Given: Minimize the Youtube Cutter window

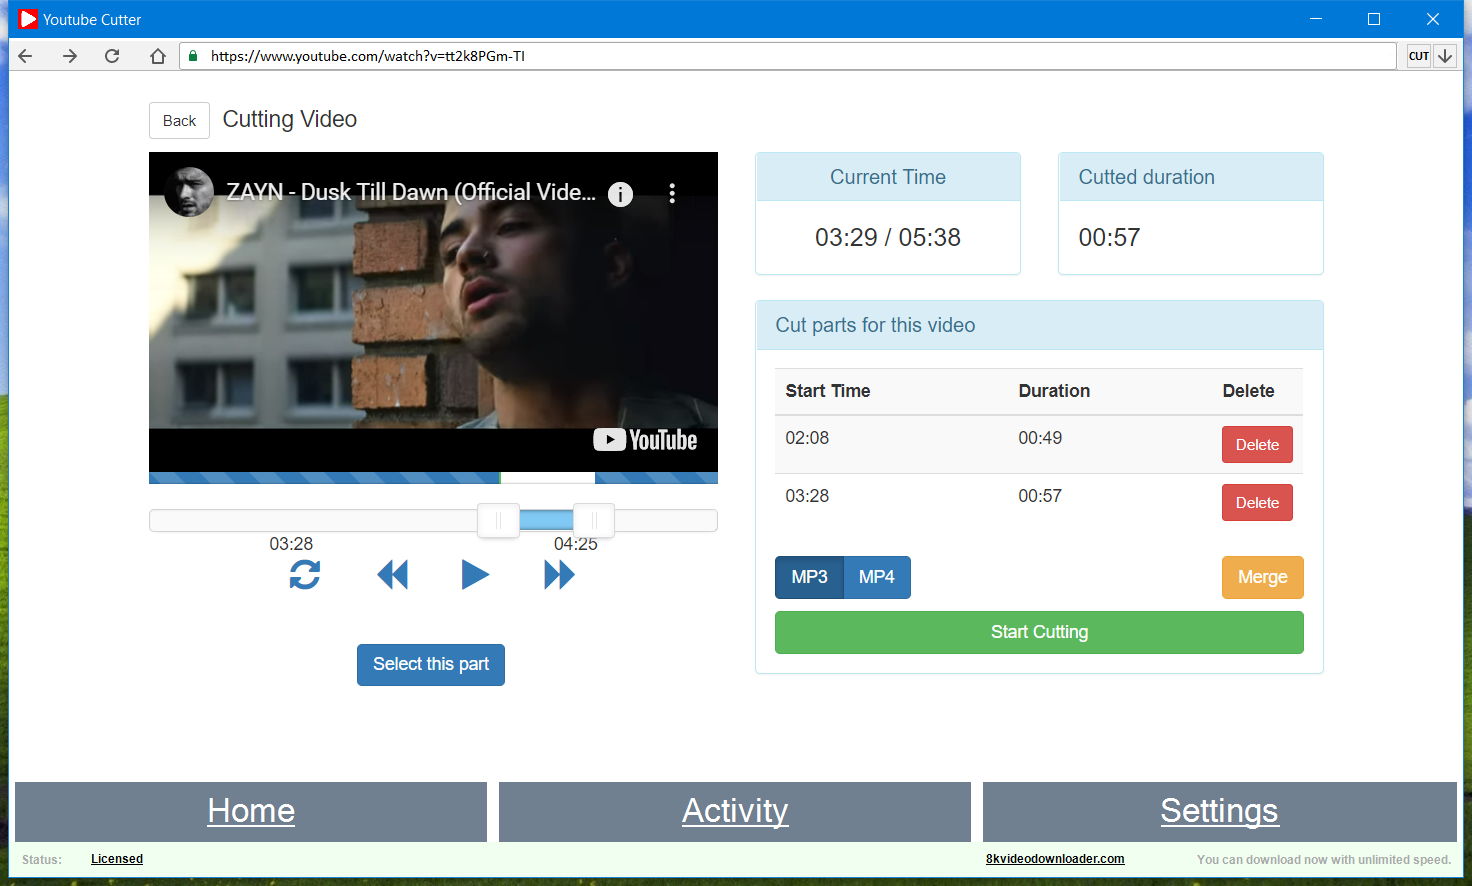Looking at the screenshot, I should (x=1316, y=19).
